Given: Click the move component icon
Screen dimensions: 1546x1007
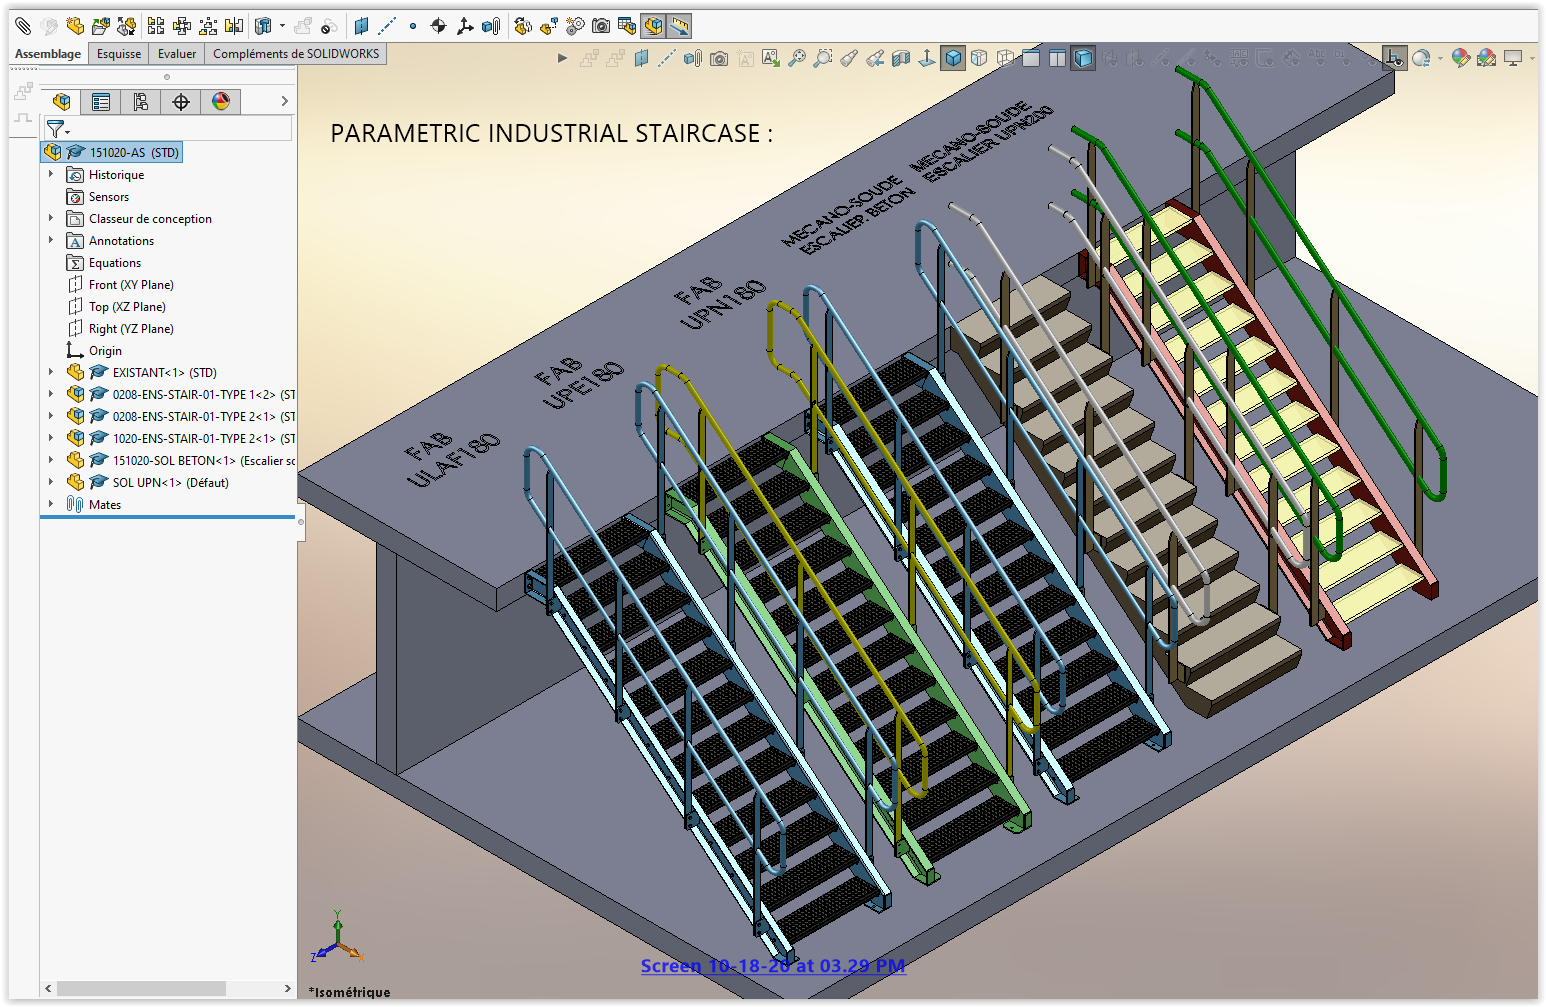Looking at the screenshot, I should pos(523,26).
